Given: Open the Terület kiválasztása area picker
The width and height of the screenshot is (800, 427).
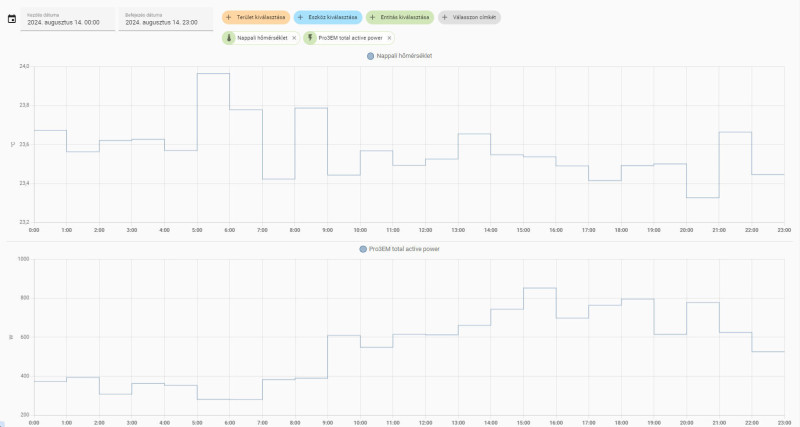Looking at the screenshot, I should pyautogui.click(x=256, y=17).
